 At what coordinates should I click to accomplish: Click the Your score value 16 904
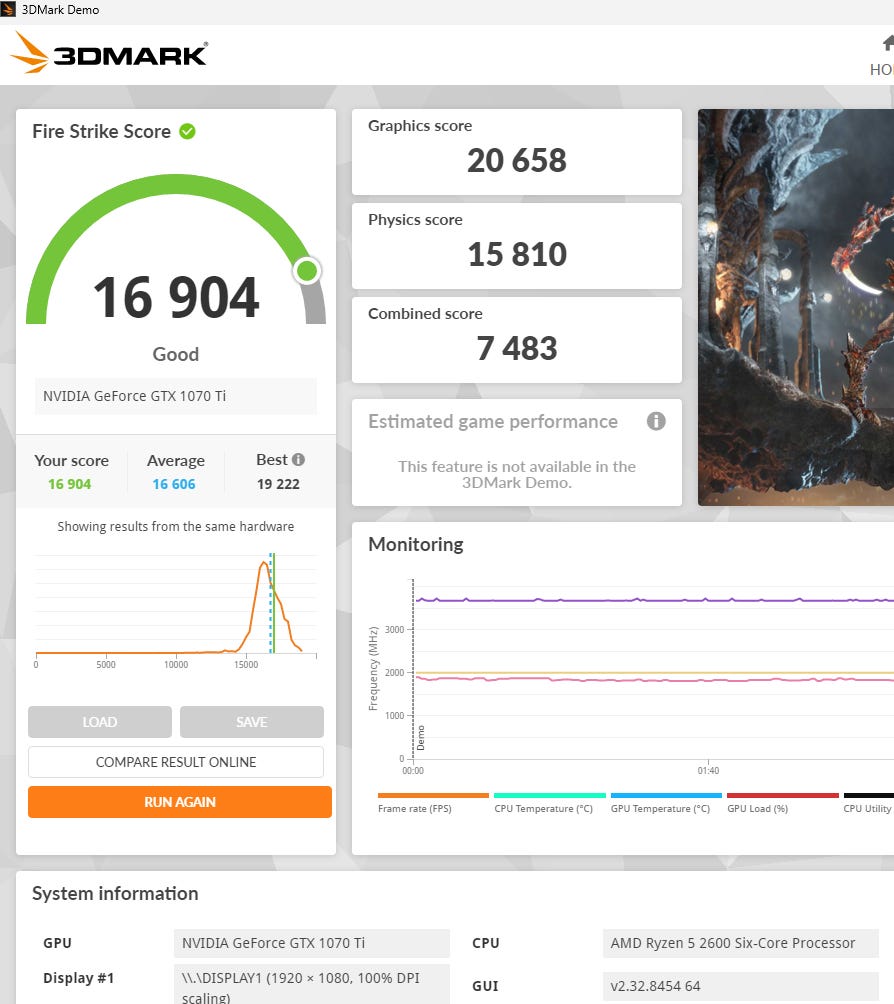(x=70, y=484)
